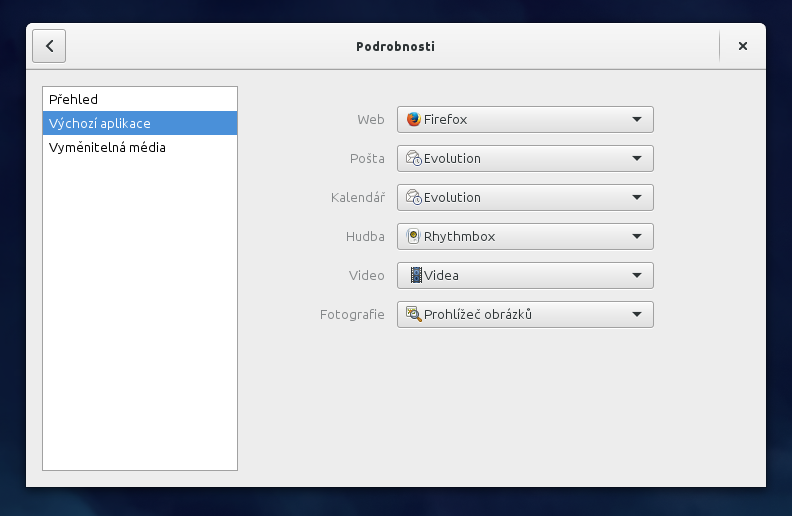Viewport: 792px width, 516px height.
Task: Click the Rhythmbox text in Hudba combo box
Action: 459,236
